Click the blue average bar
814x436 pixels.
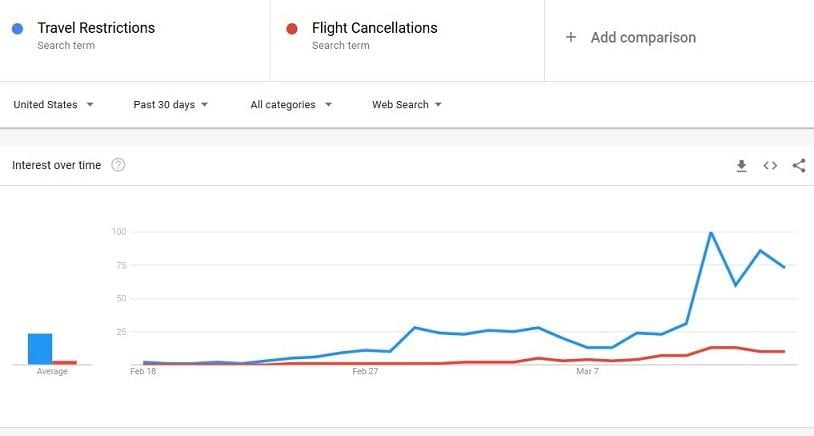click(40, 349)
